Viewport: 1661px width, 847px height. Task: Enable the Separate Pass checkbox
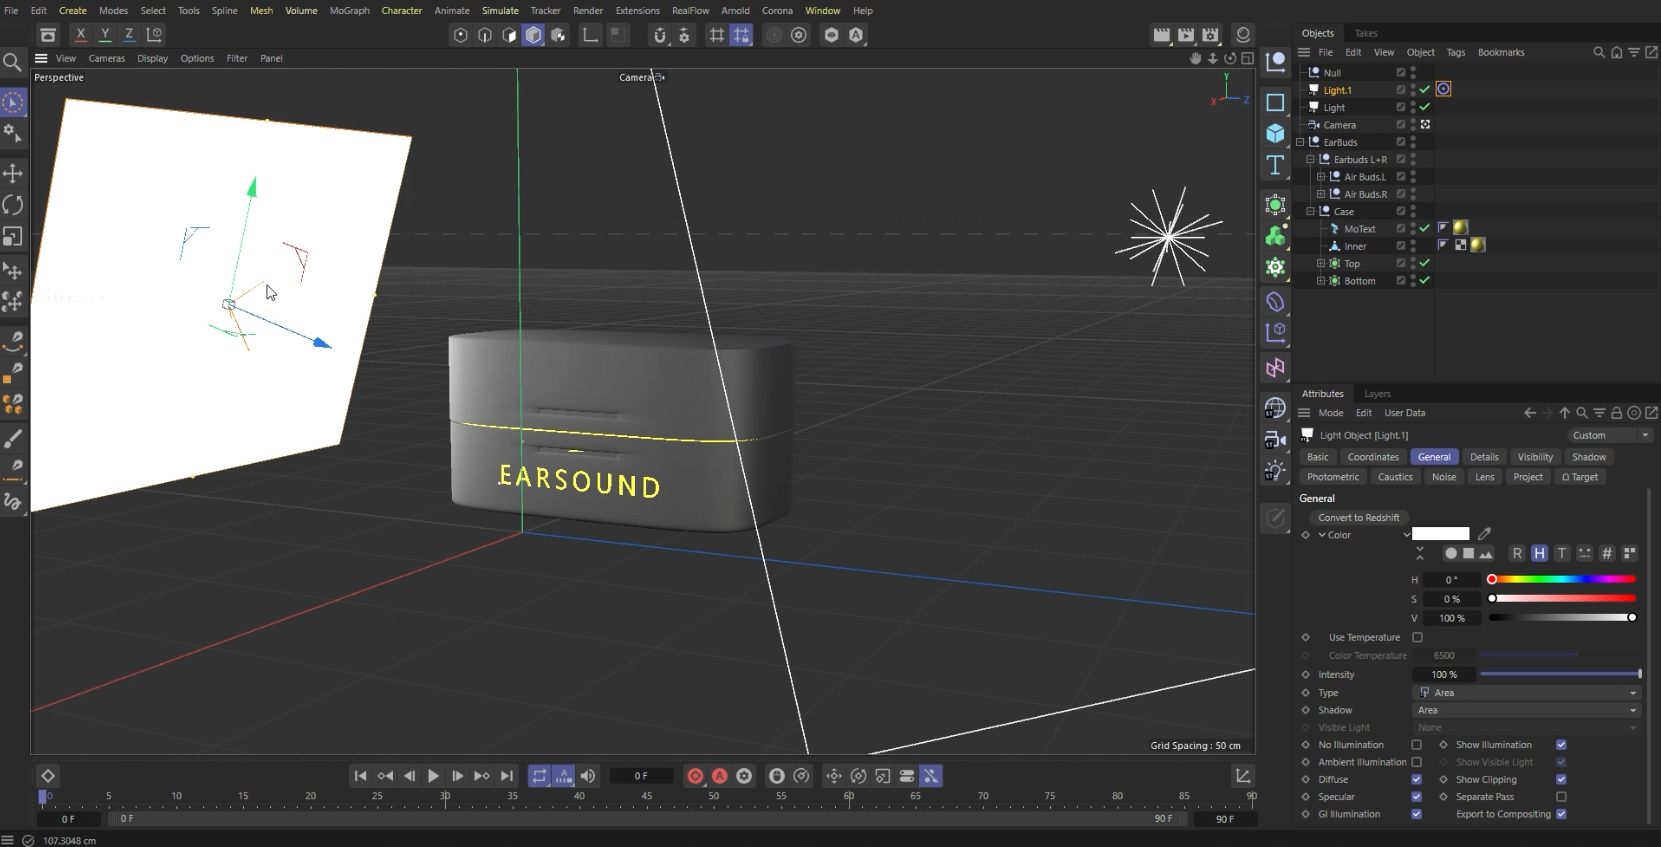[1561, 797]
